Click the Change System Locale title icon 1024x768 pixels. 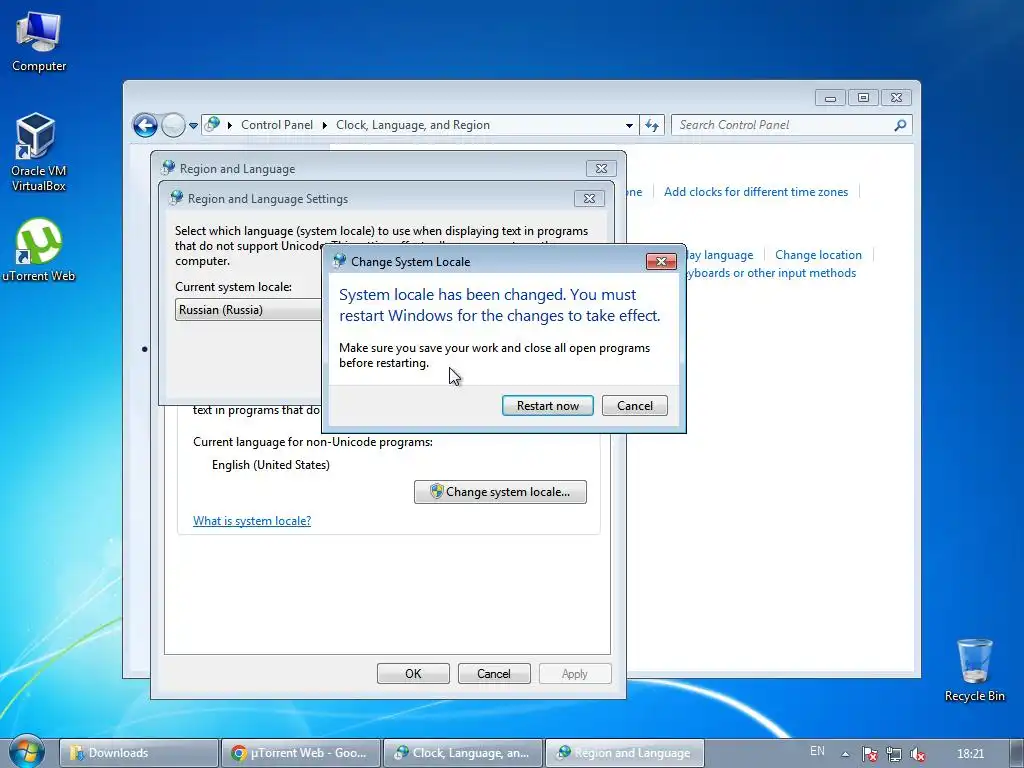pyautogui.click(x=339, y=261)
